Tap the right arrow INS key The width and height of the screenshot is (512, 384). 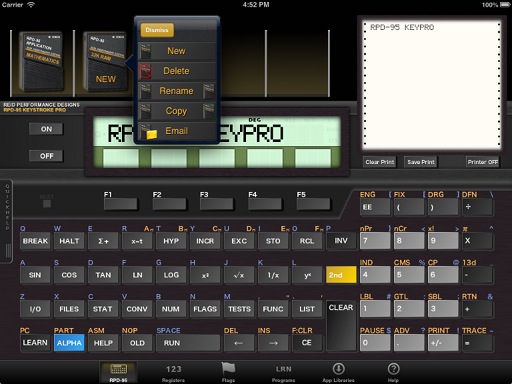tap(273, 343)
